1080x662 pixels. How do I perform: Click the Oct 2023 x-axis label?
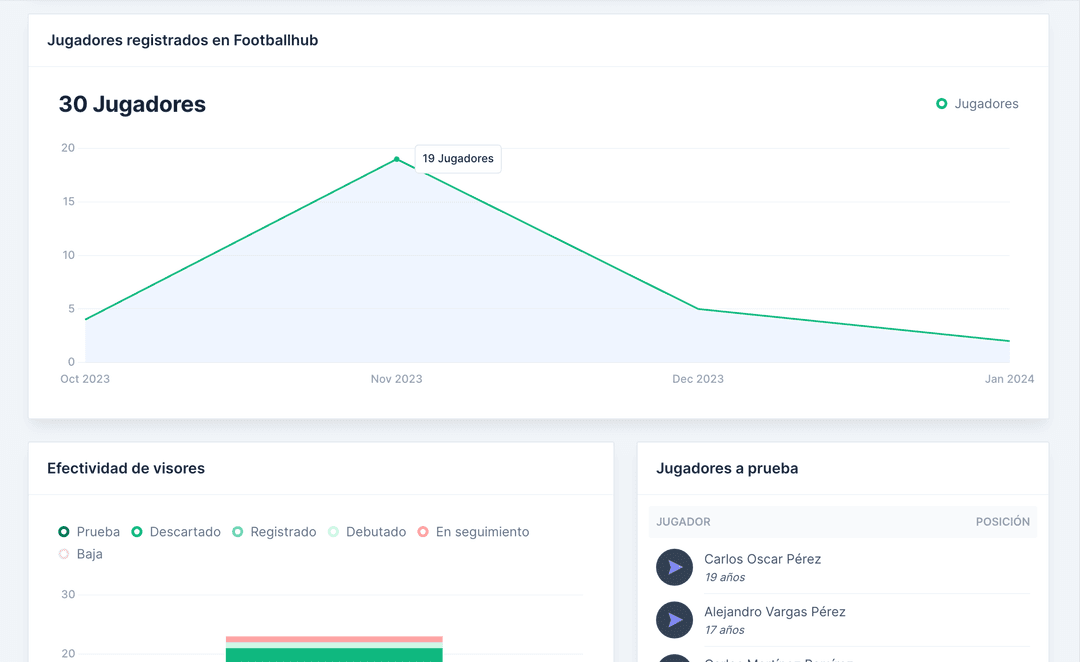point(85,379)
